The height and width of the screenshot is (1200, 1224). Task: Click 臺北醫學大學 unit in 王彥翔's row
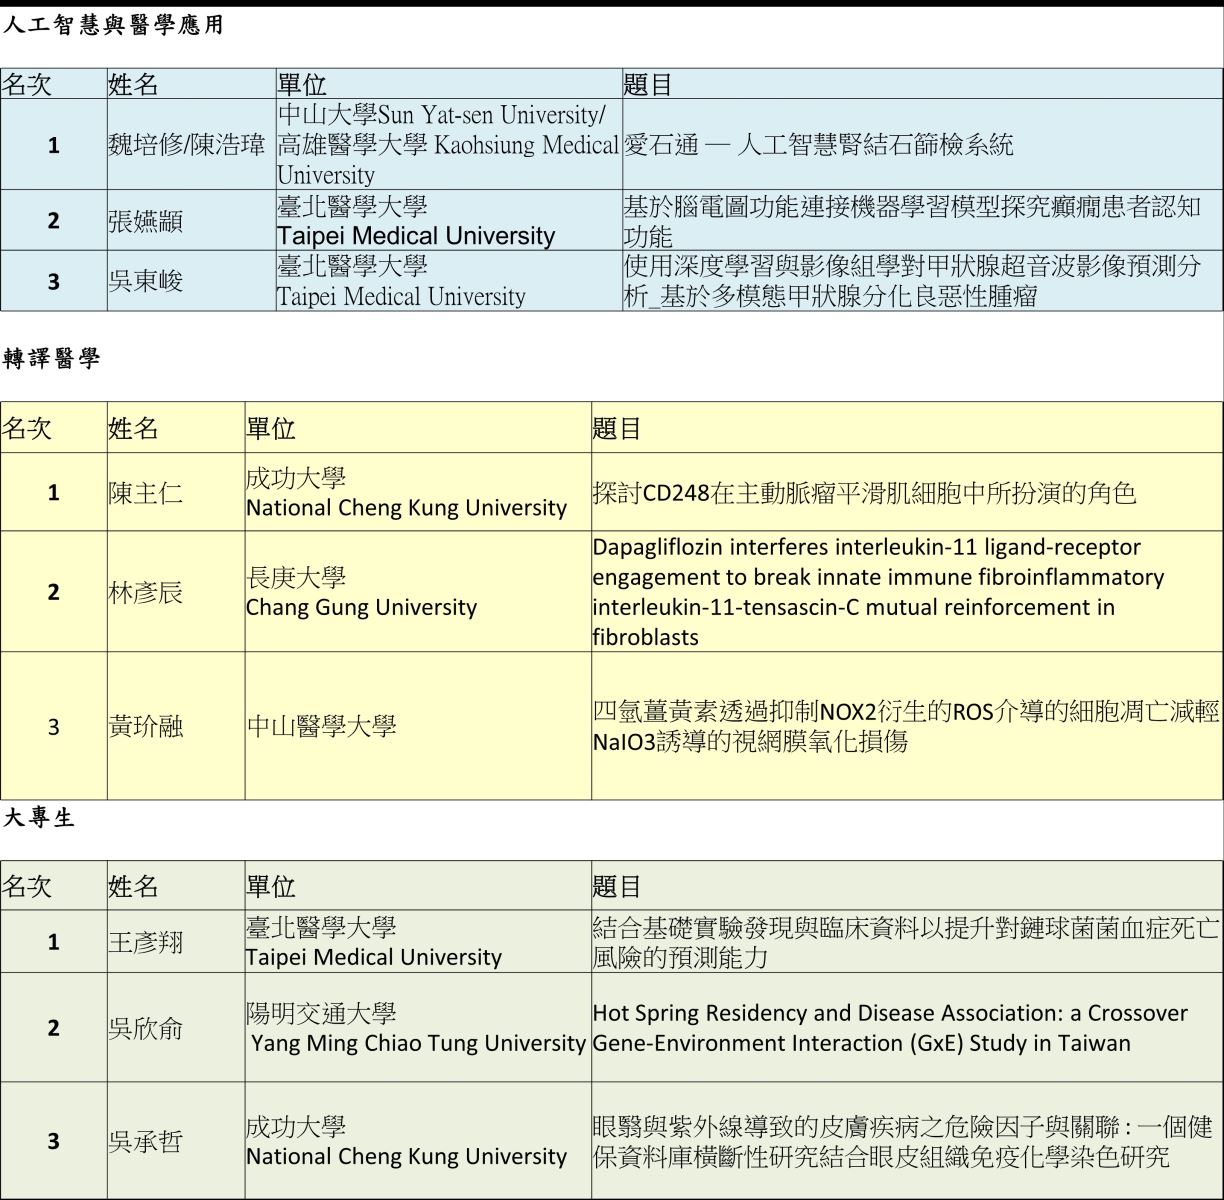[374, 942]
